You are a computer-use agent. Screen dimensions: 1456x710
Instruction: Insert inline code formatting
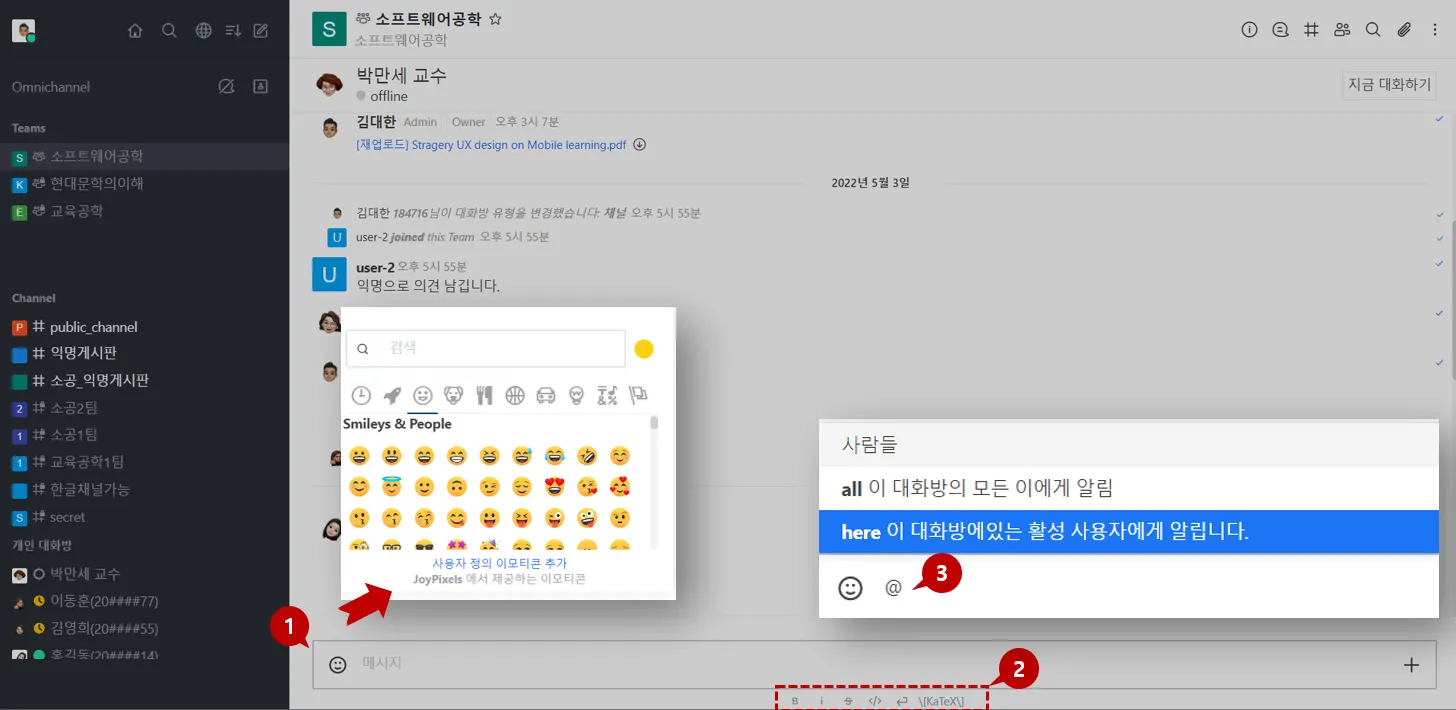875,701
